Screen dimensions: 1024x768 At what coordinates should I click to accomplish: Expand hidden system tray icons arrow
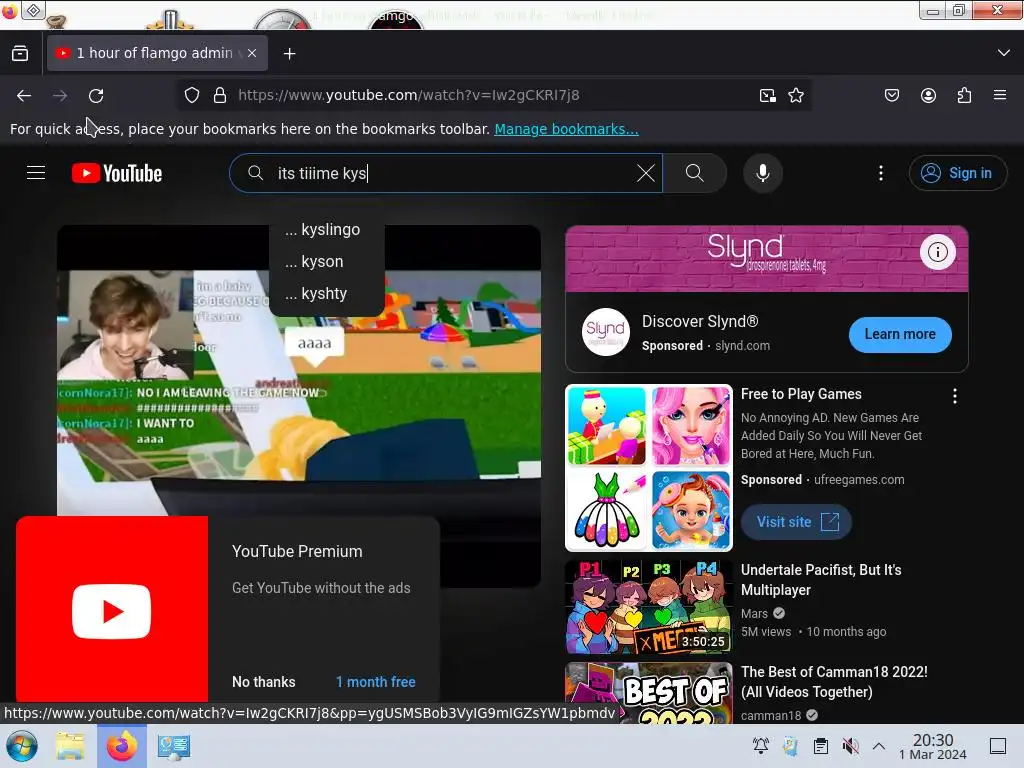click(879, 746)
